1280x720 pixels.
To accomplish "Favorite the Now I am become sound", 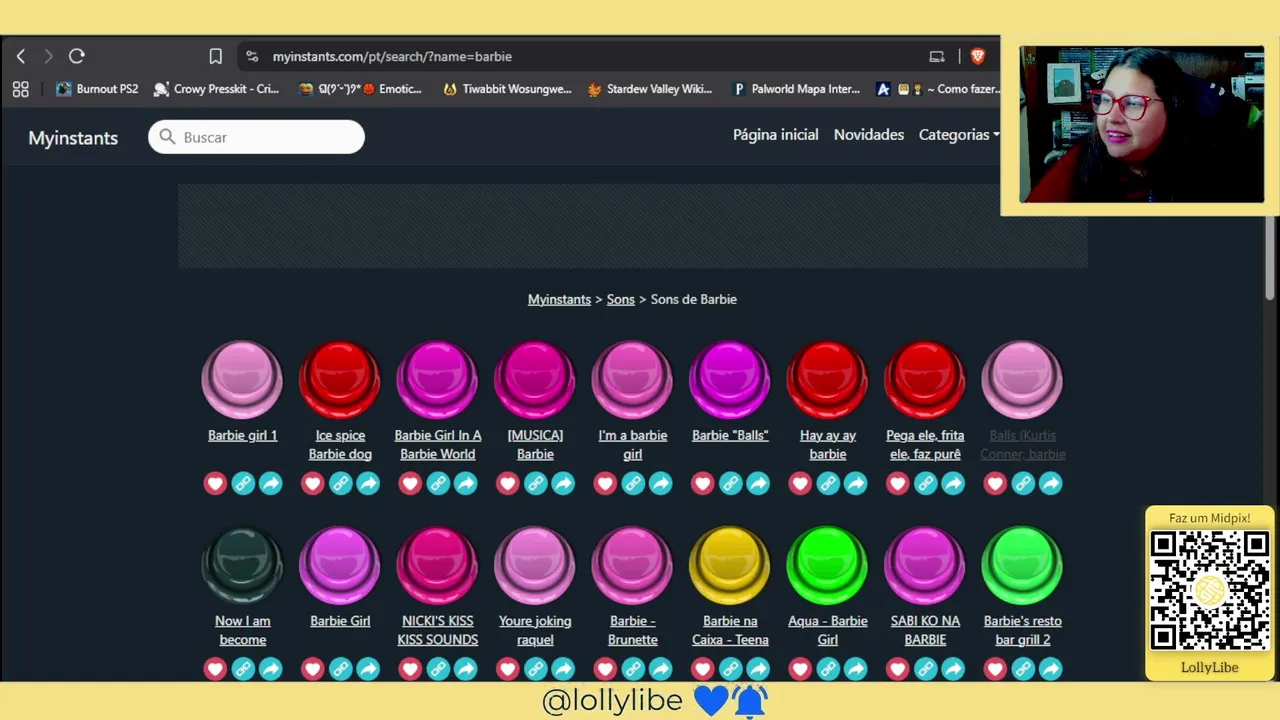I will (x=215, y=669).
